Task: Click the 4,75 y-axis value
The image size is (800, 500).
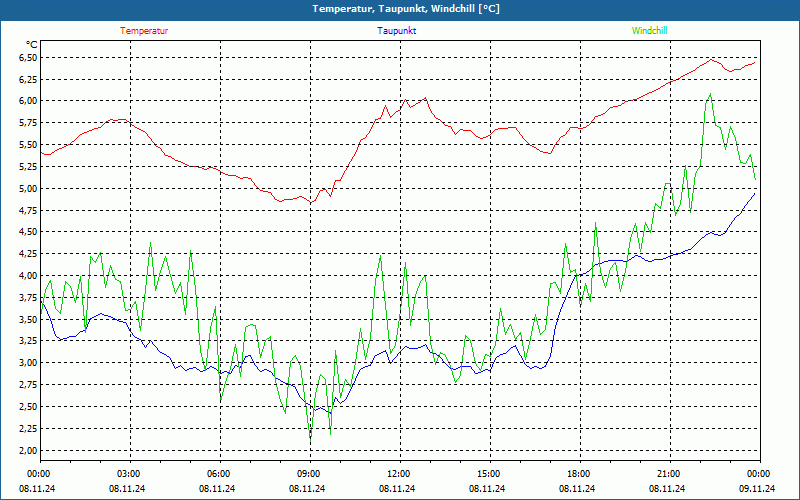Action: (x=28, y=211)
